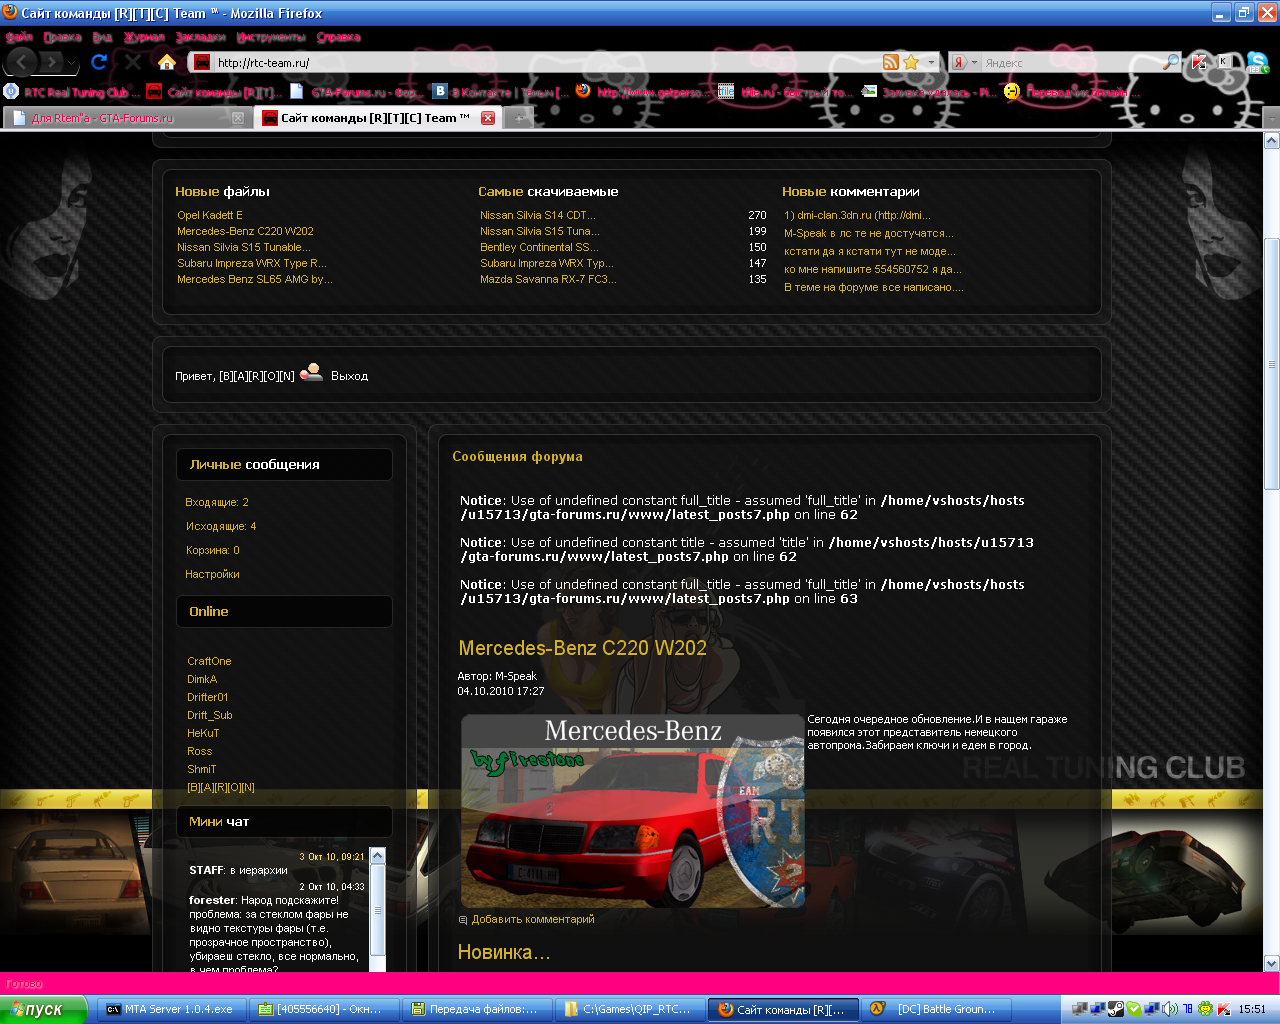Open the GTA-Forums.ru bookmark
Viewport: 1280px width, 1024px height.
[x=355, y=92]
